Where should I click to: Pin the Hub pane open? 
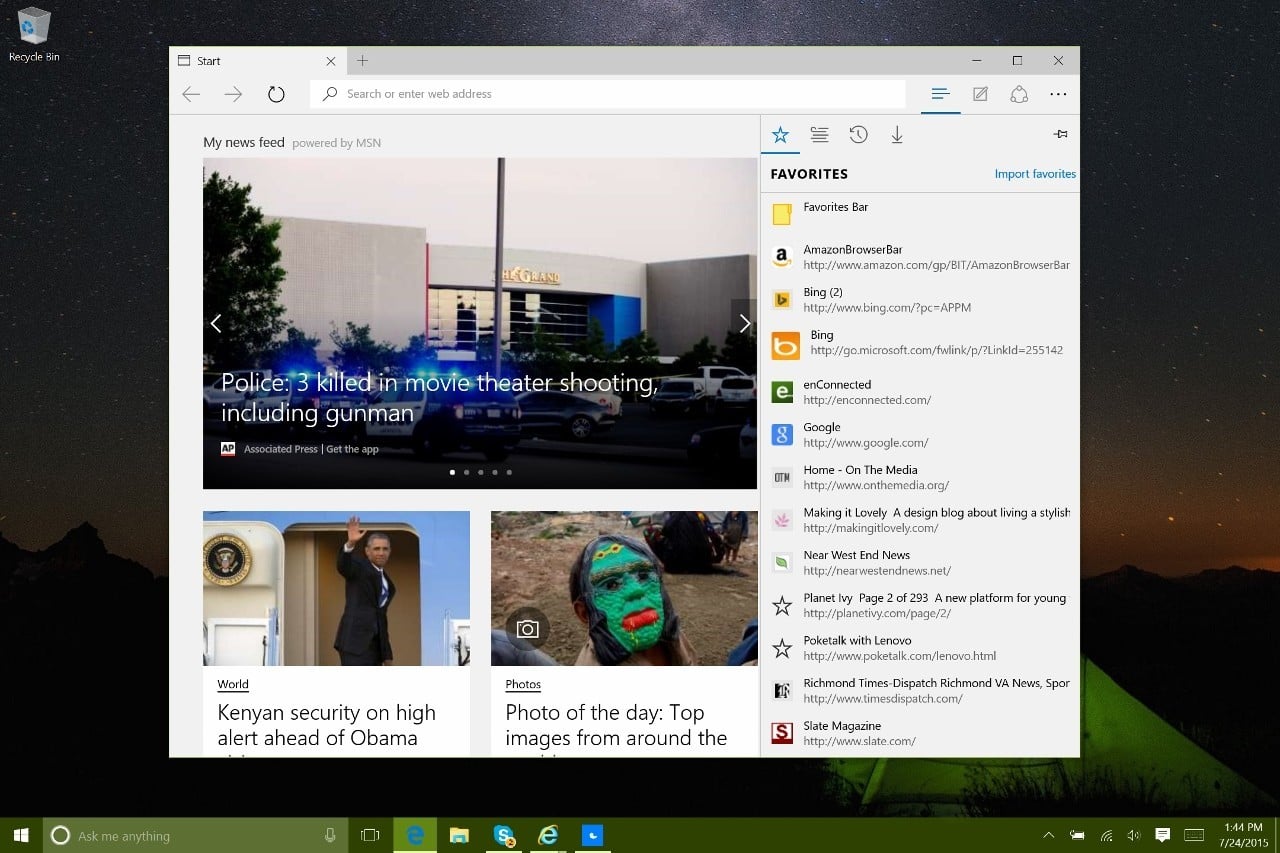[x=1060, y=133]
